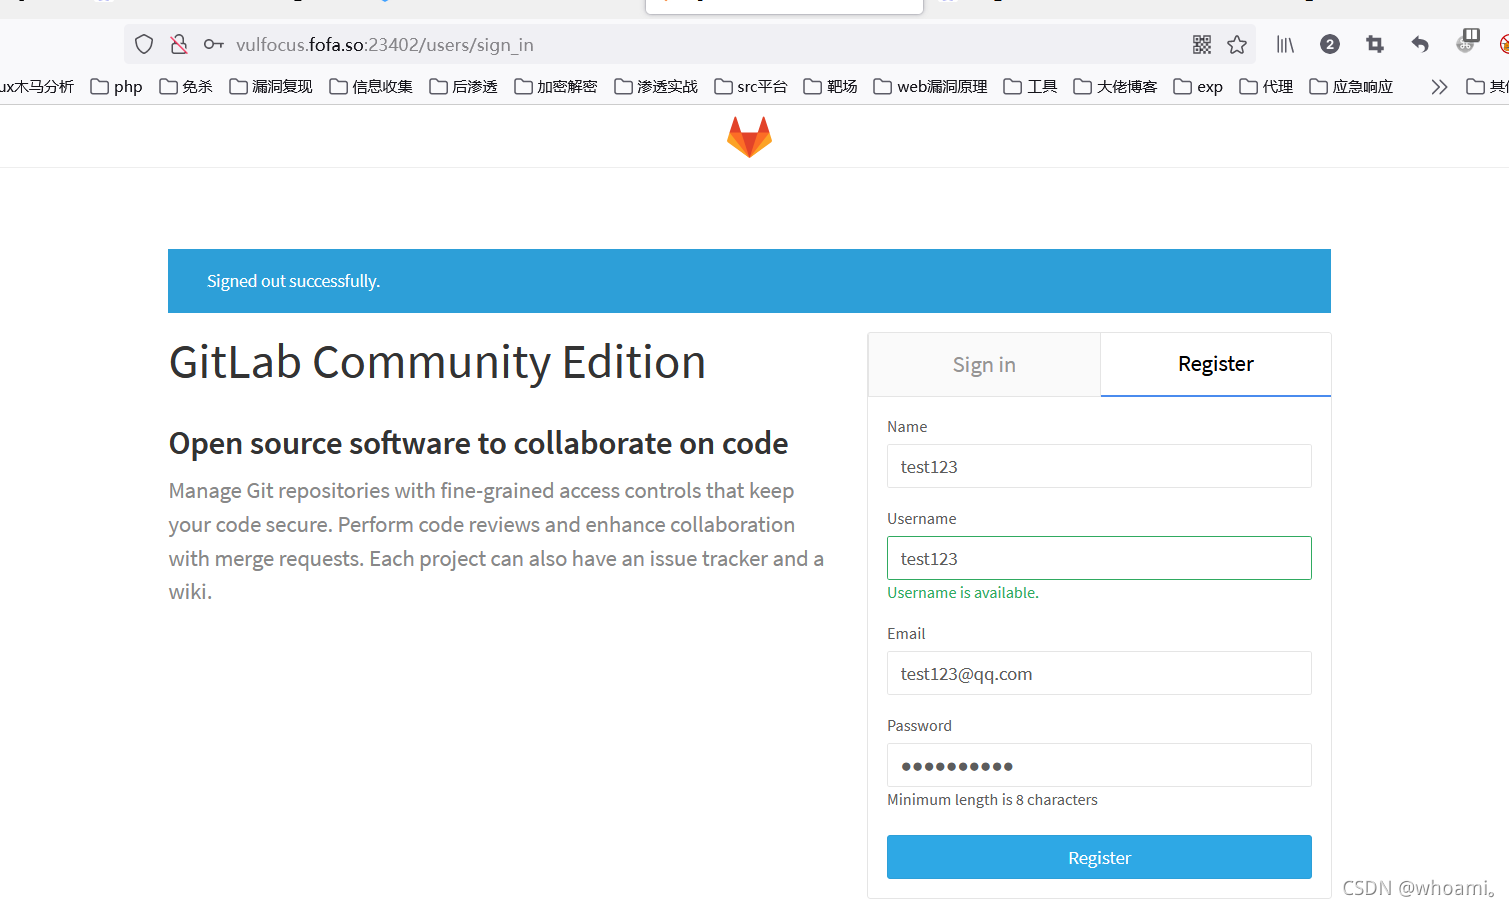This screenshot has width=1509, height=907.
Task: Show more bookmarks with double chevron
Action: (x=1439, y=87)
